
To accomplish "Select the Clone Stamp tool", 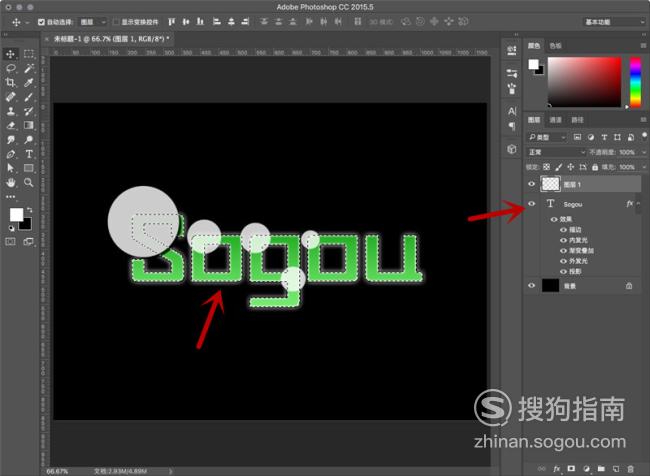I will point(10,111).
